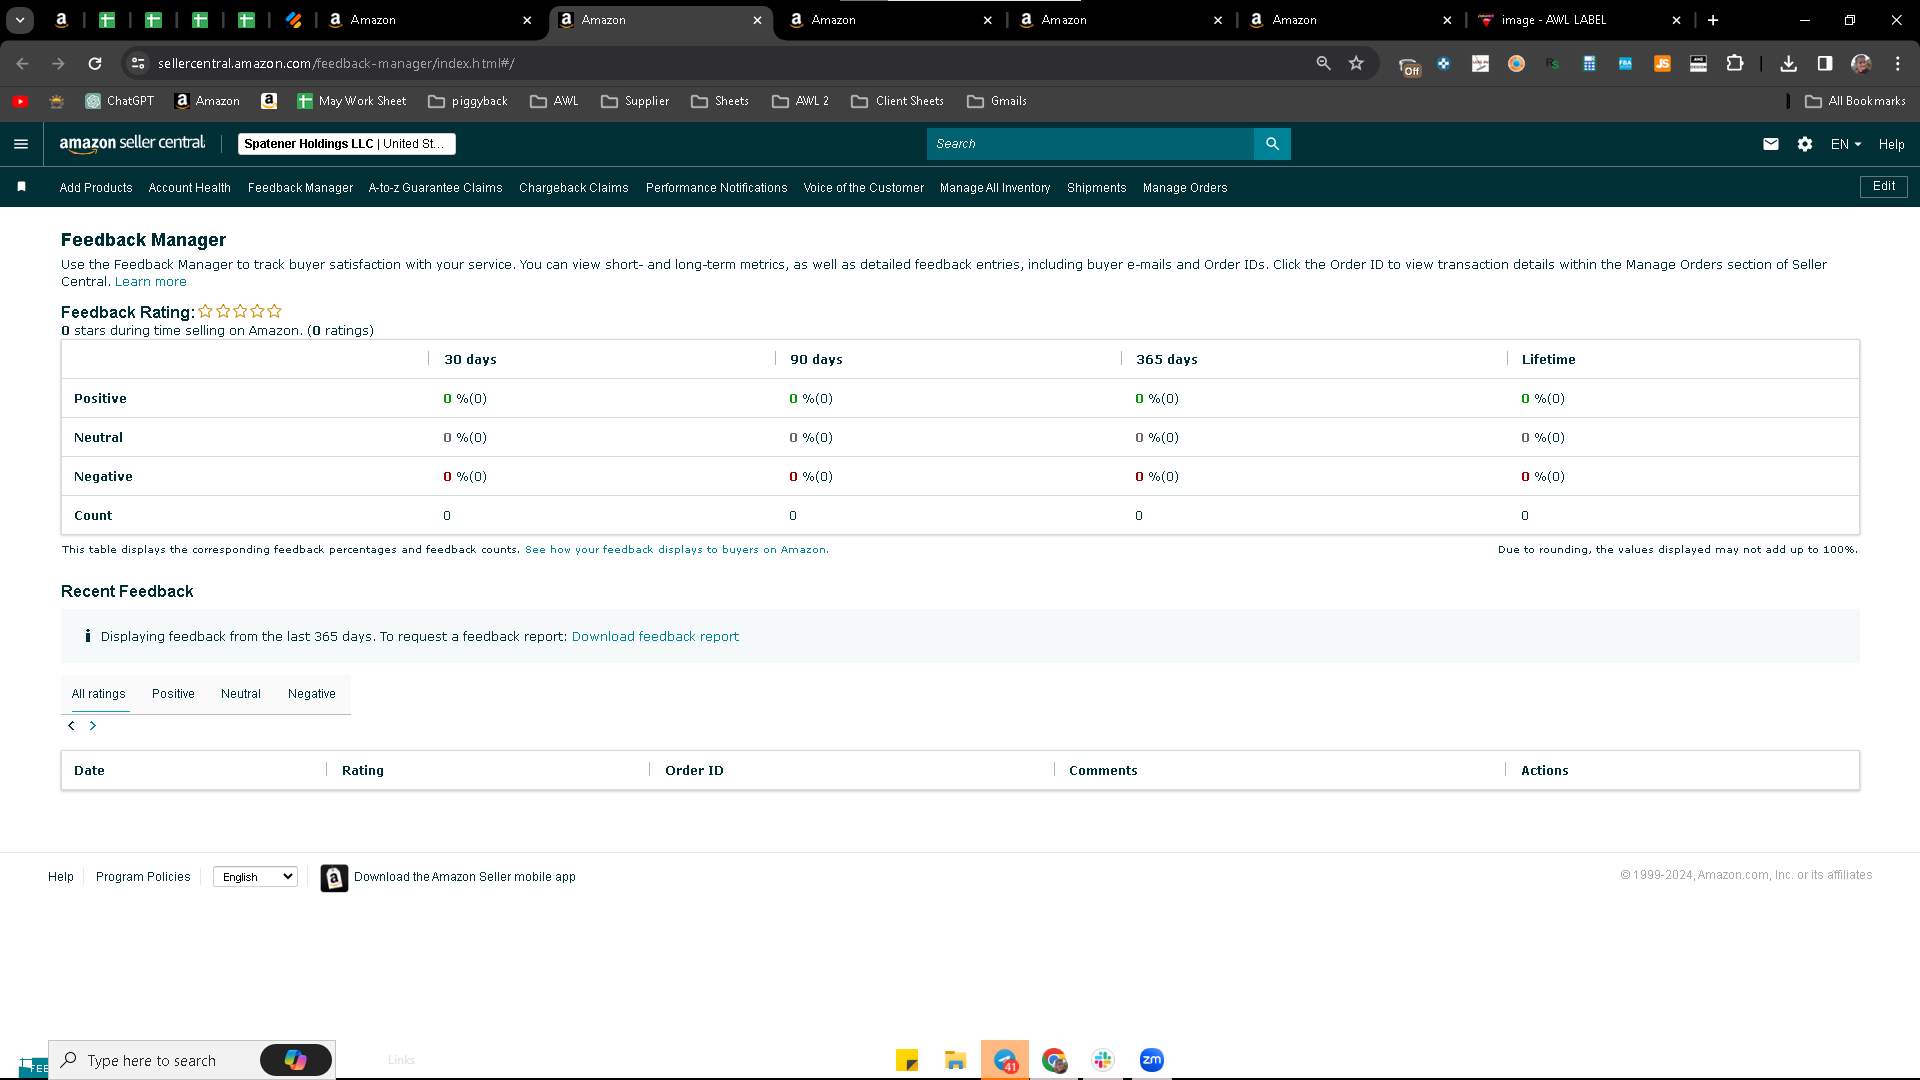
Task: Expand the Client Sheets bookmarks folder
Action: (x=898, y=101)
